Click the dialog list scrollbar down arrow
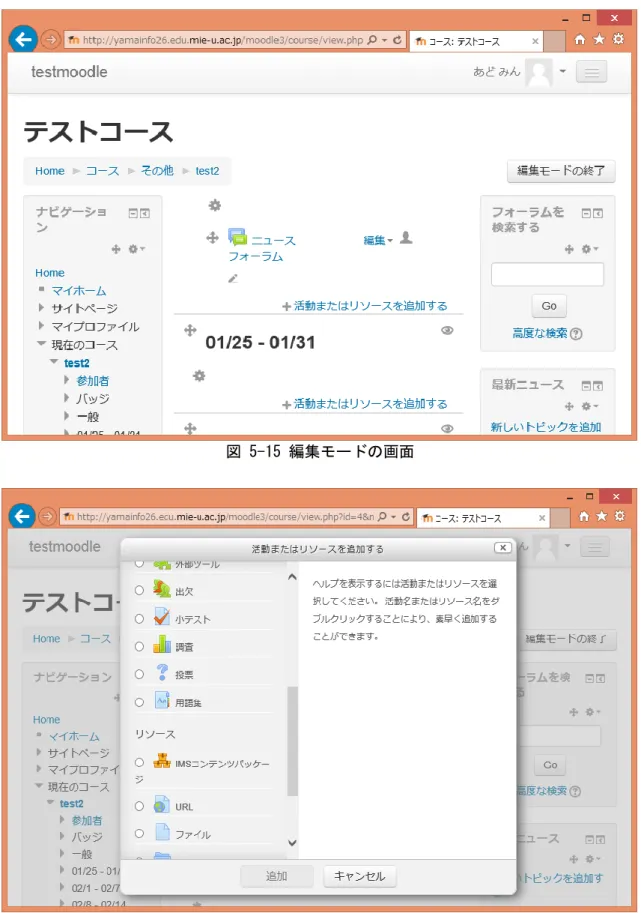Image resolution: width=641 pixels, height=913 pixels. coord(292,843)
